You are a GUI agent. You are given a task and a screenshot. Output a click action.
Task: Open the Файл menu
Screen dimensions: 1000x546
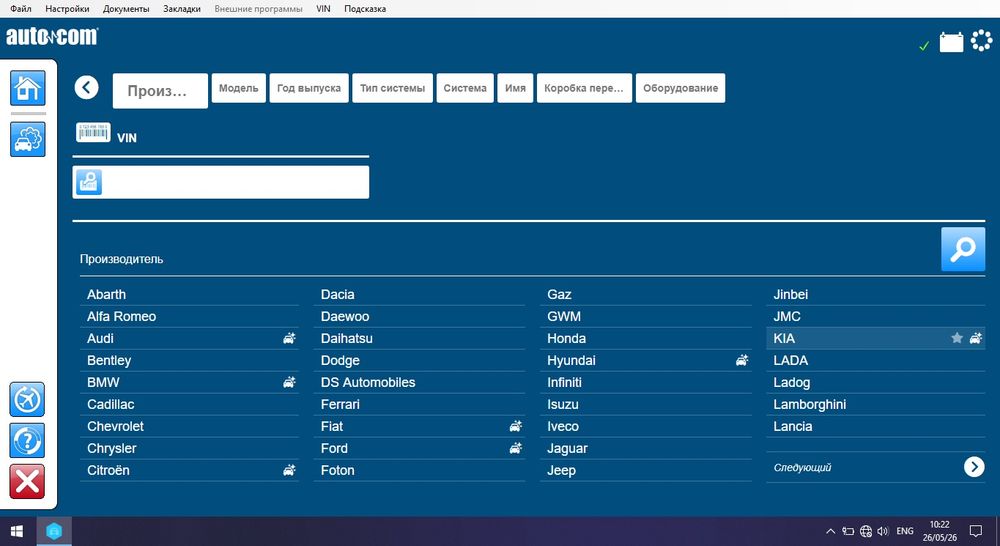pos(21,9)
